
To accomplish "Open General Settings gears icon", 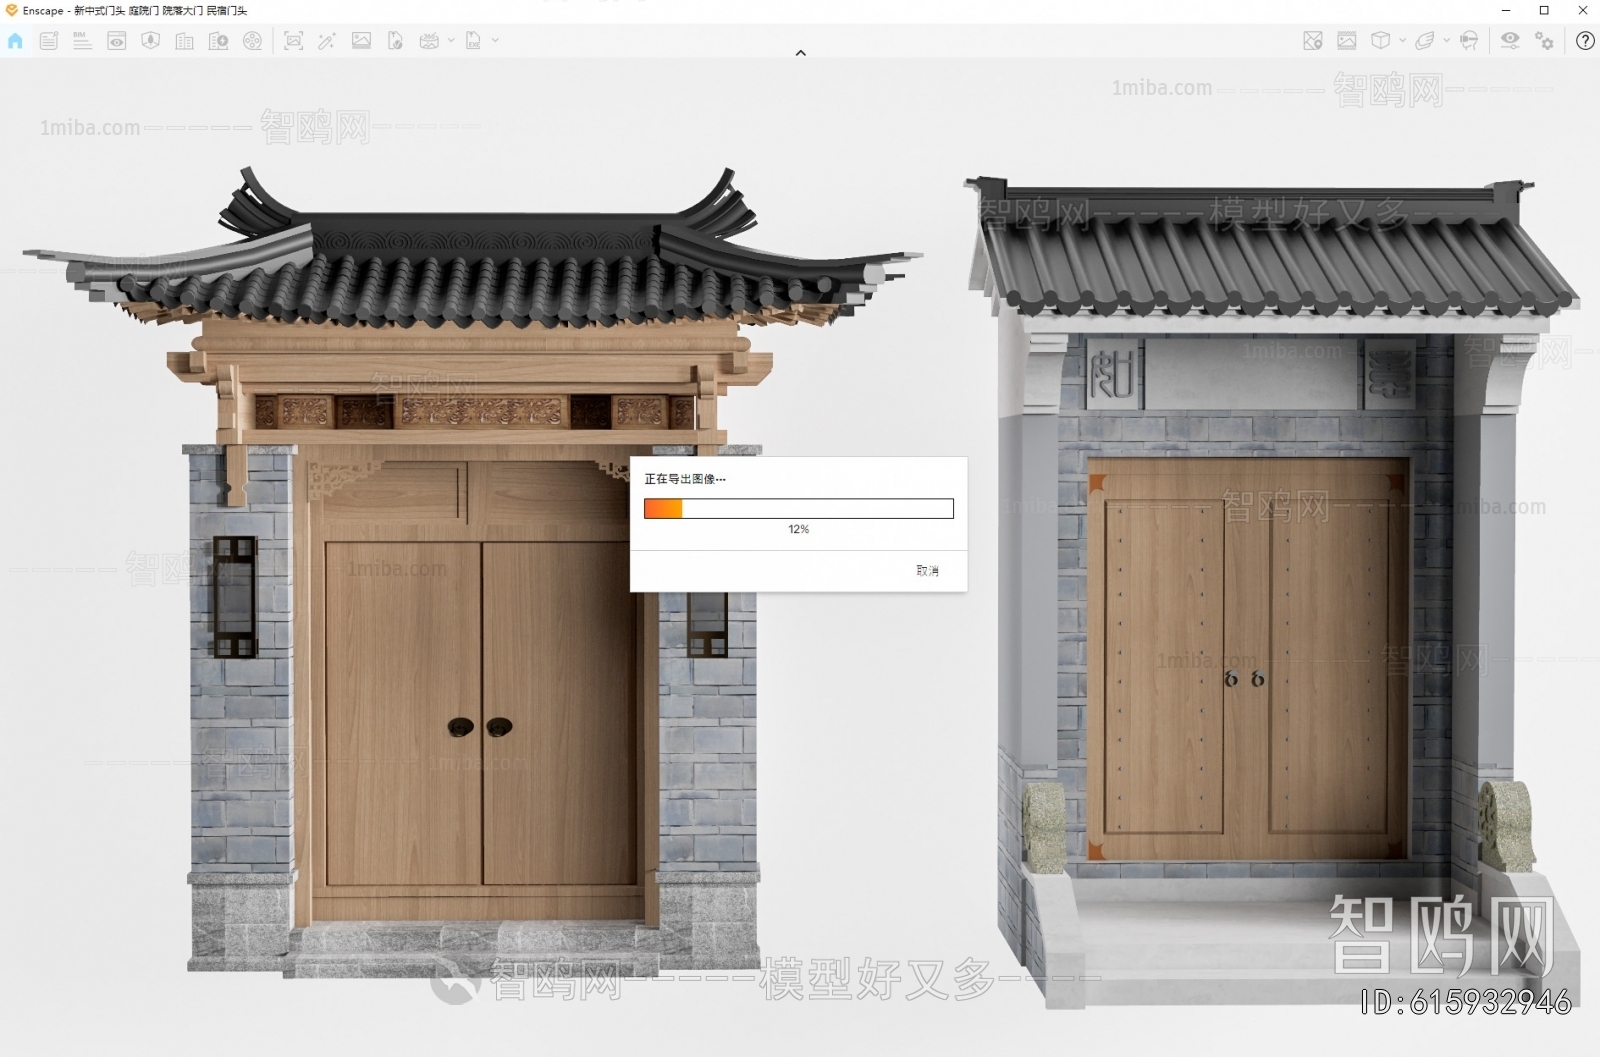I will (x=1544, y=41).
